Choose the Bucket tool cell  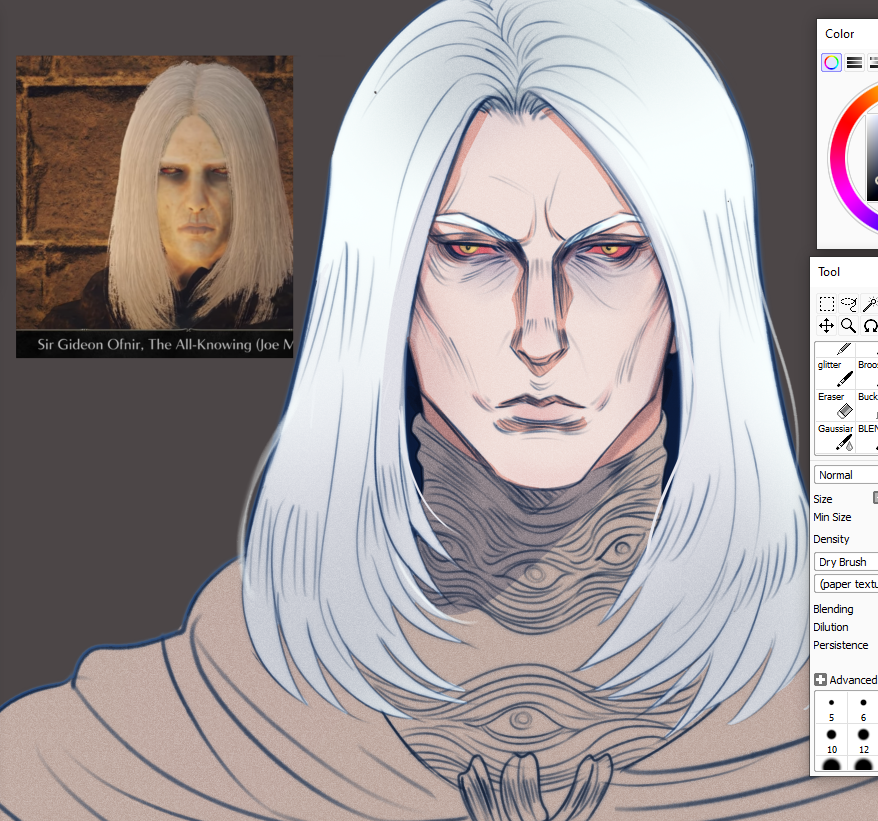[867, 405]
